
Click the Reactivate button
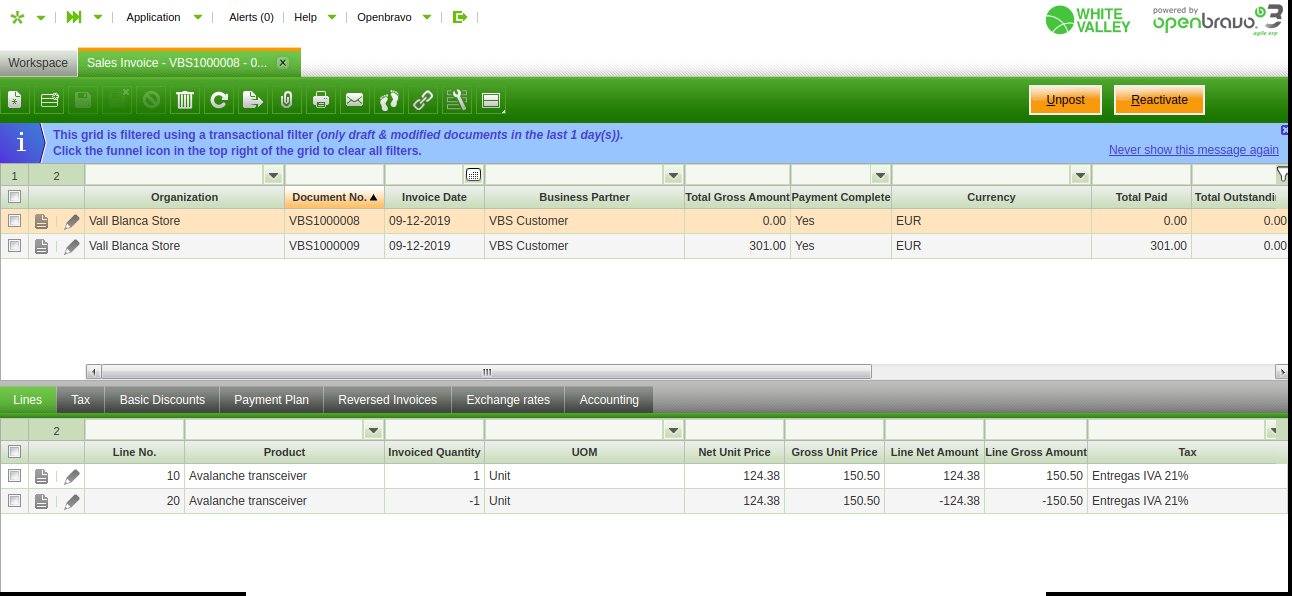[x=1159, y=100]
